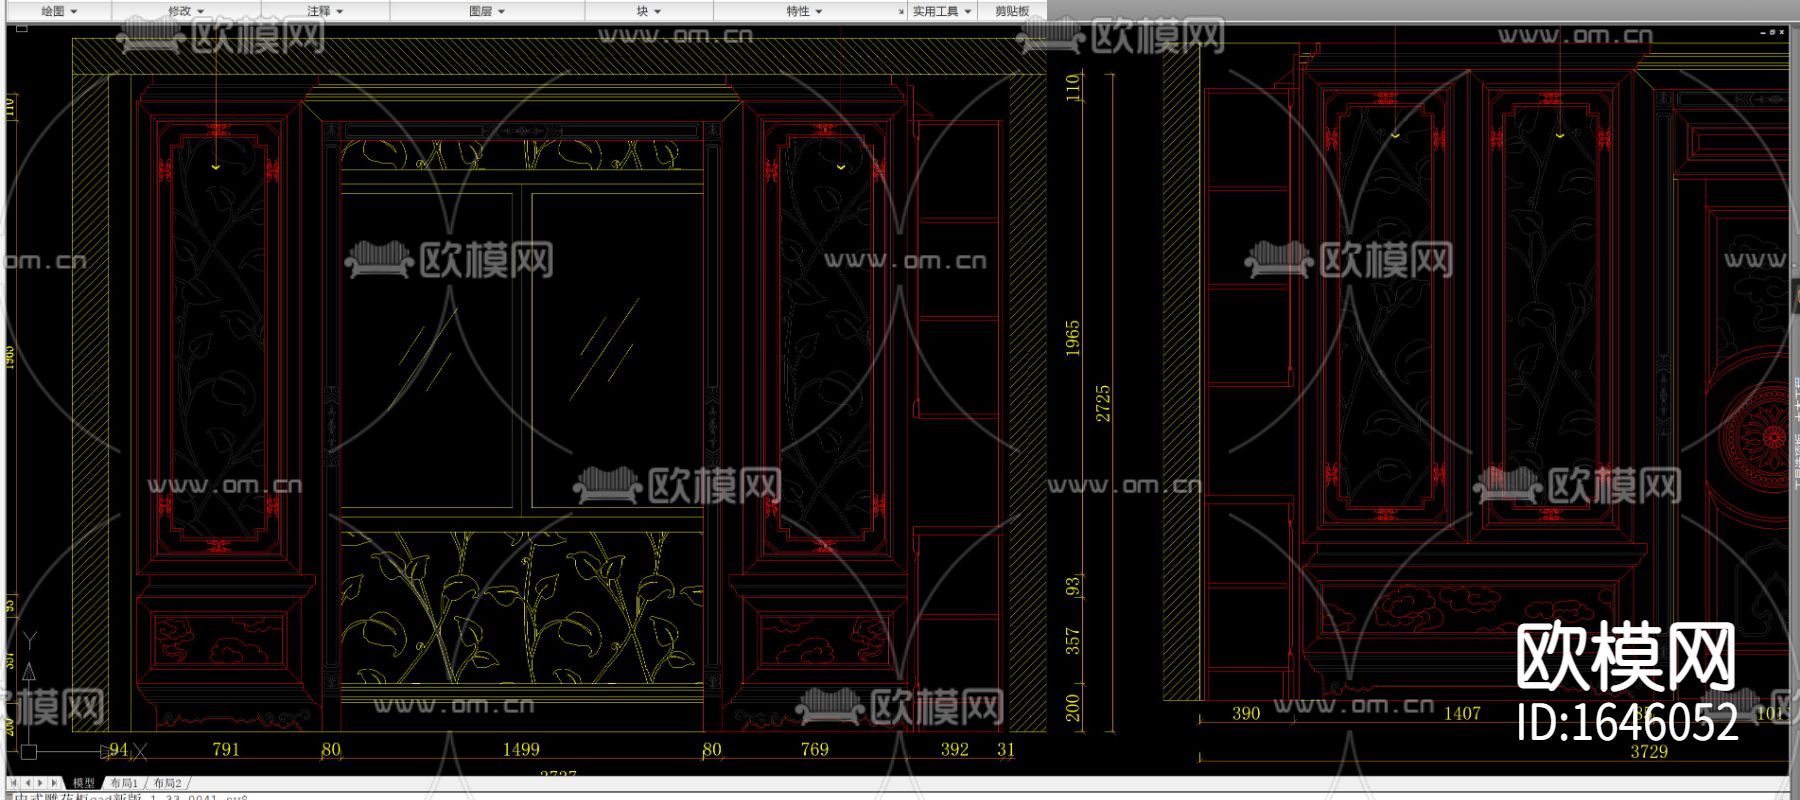The image size is (1800, 800).
Task: Select the 3729 dimension text
Action: [1649, 752]
